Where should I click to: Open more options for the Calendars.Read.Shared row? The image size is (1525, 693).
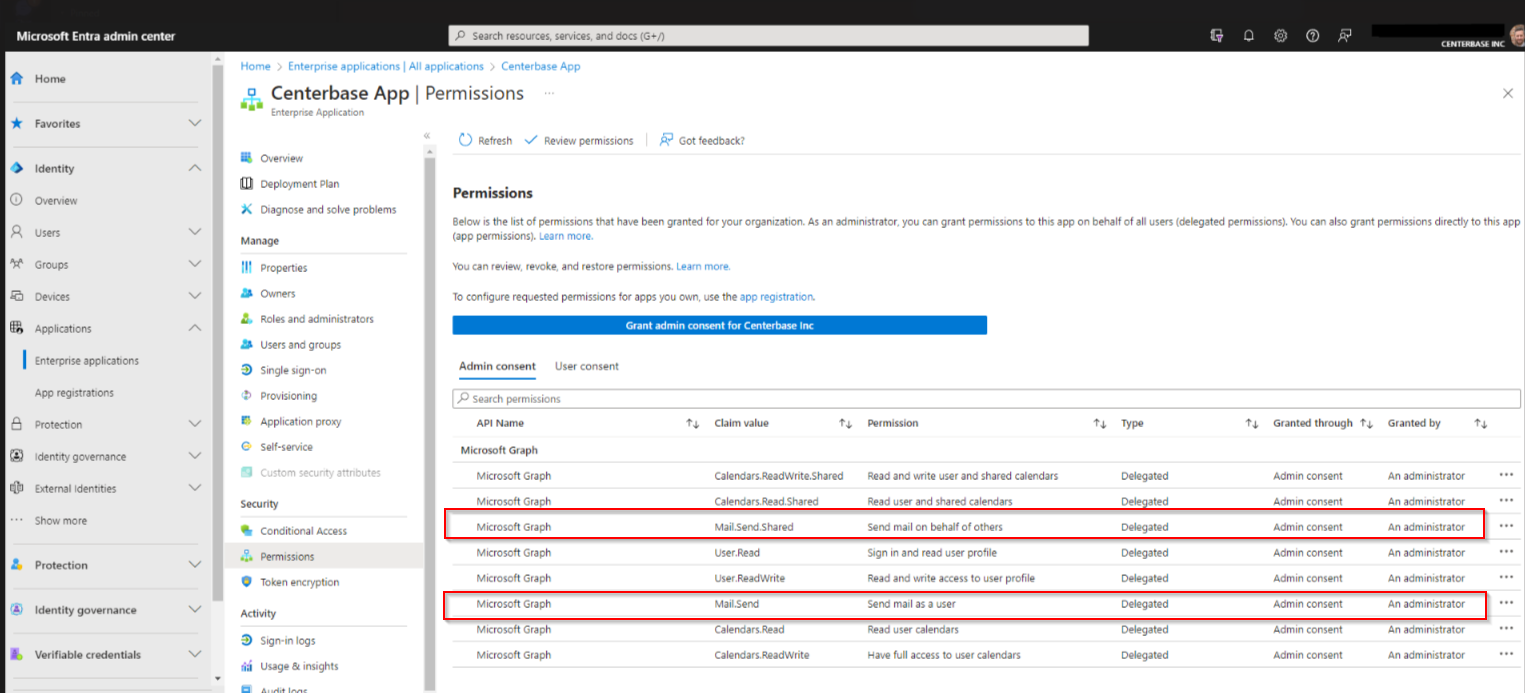click(1506, 501)
